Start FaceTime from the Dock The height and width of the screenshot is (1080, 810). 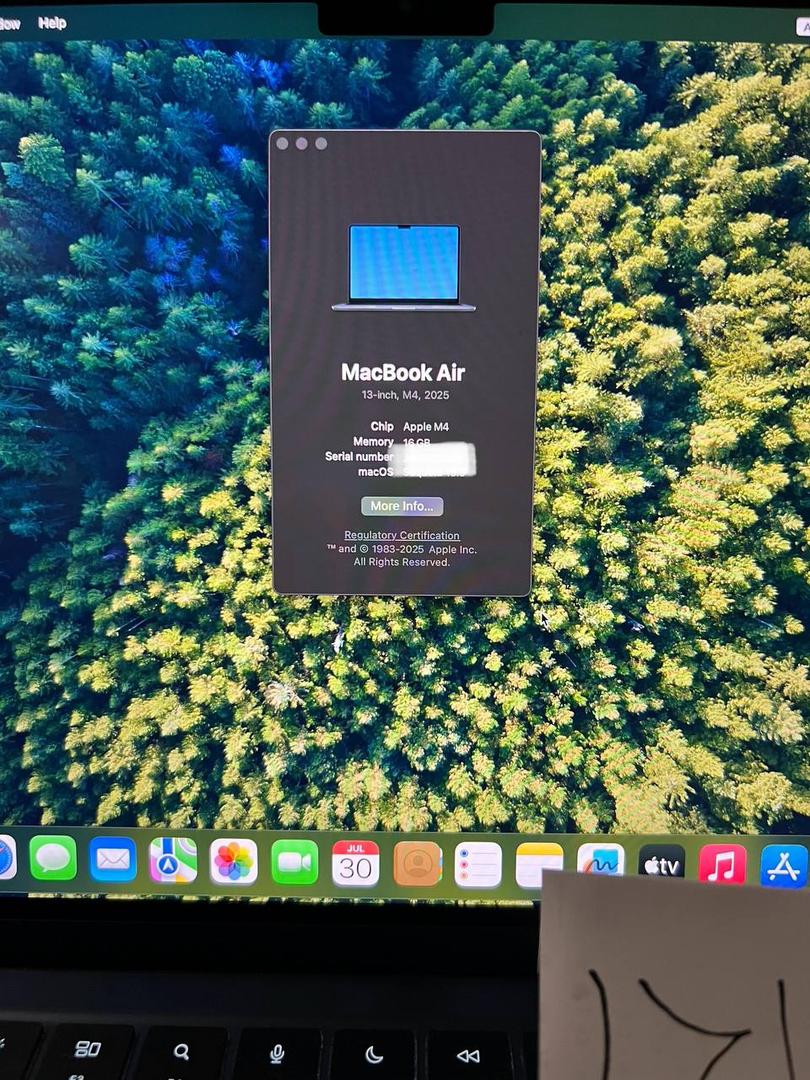point(295,862)
